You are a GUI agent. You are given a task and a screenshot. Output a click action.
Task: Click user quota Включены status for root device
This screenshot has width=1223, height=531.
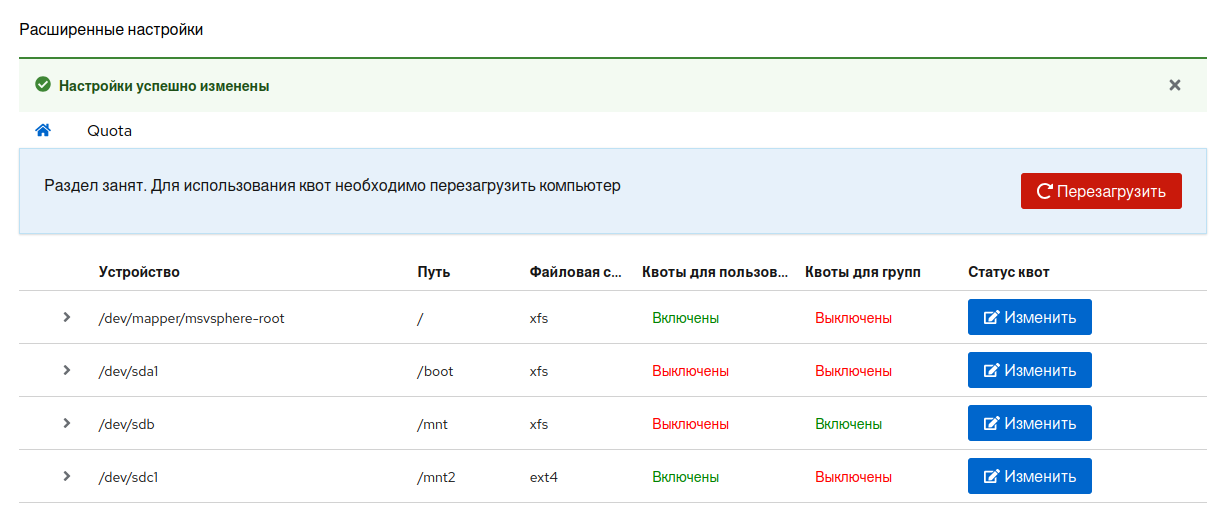pyautogui.click(x=685, y=318)
